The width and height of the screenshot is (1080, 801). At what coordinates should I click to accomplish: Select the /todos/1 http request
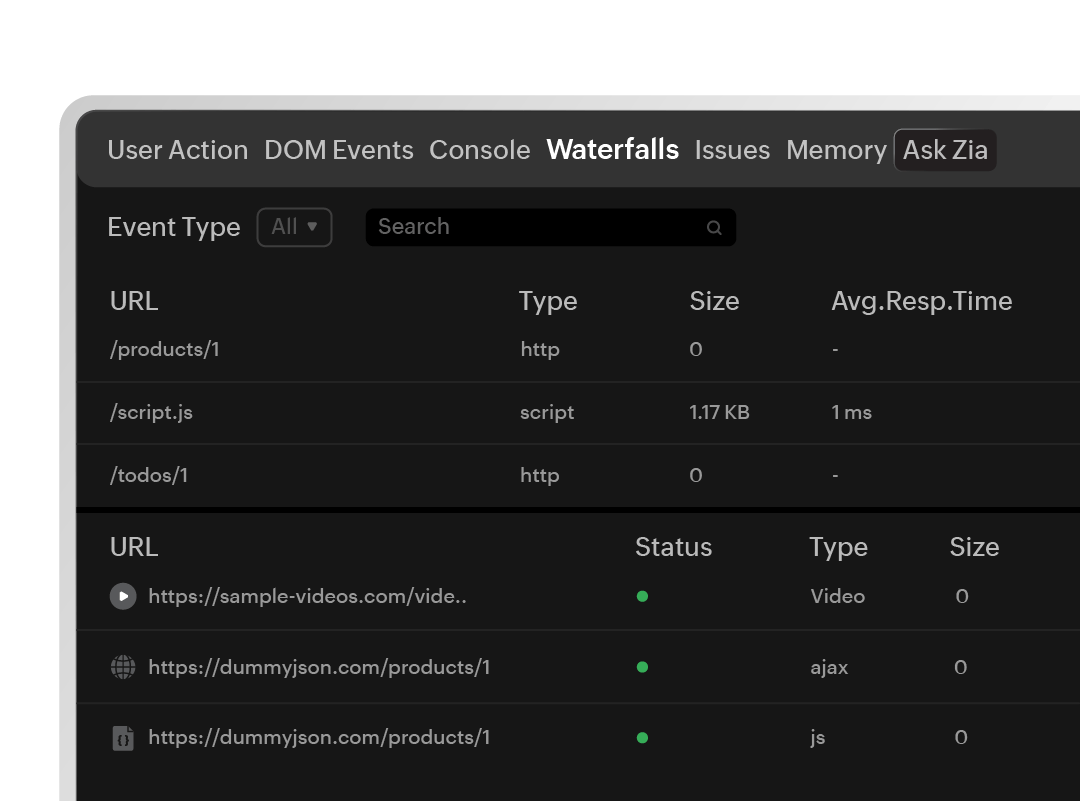(148, 475)
